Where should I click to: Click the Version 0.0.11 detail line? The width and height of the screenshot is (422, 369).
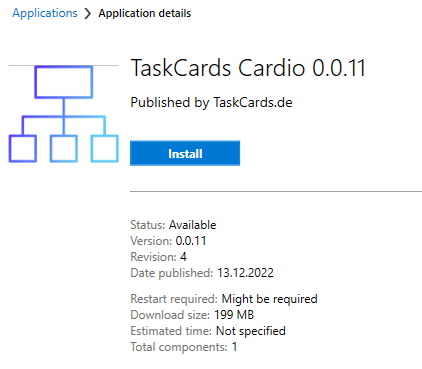(168, 241)
